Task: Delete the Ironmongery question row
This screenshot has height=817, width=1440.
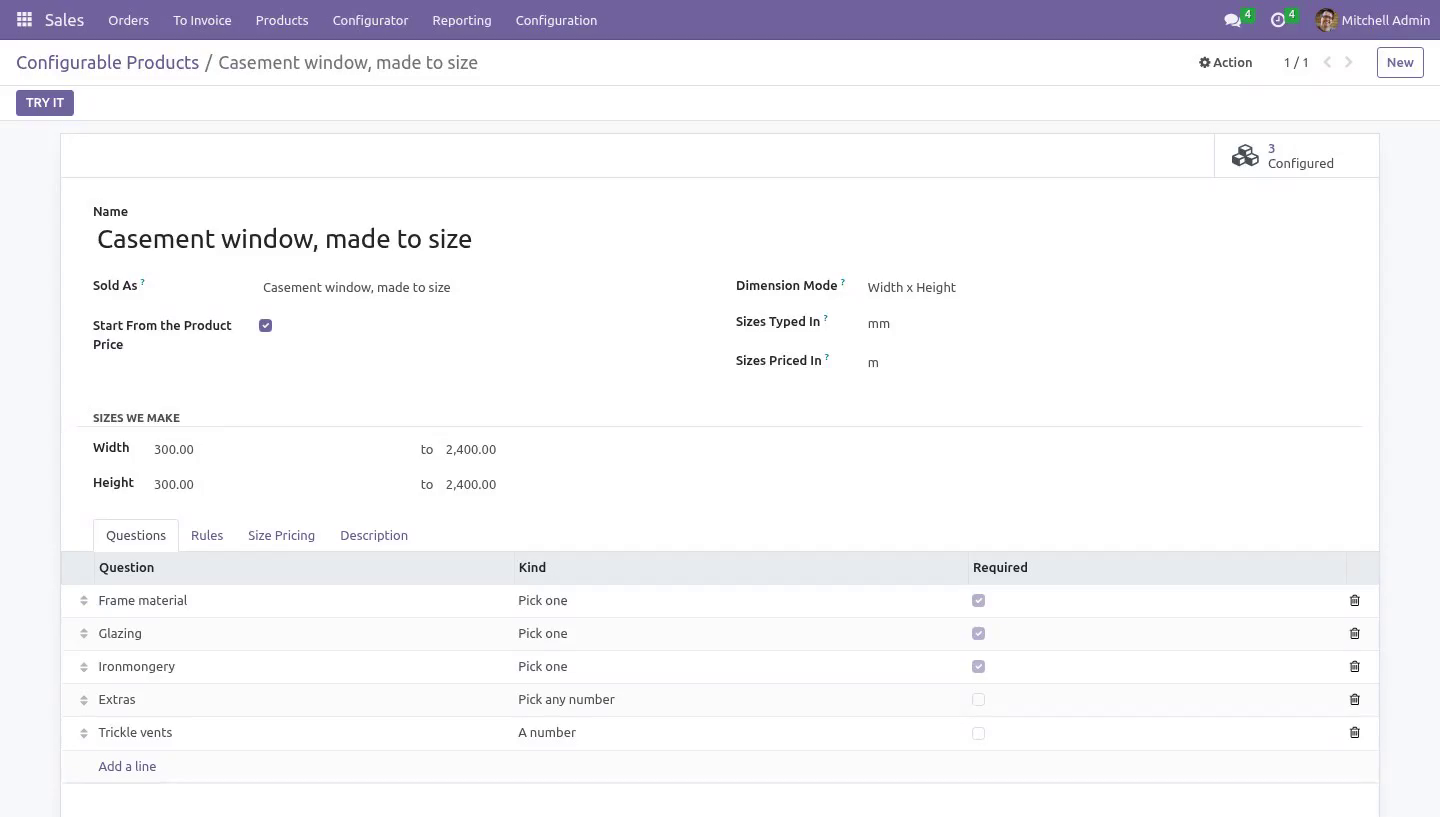Action: coord(1355,667)
